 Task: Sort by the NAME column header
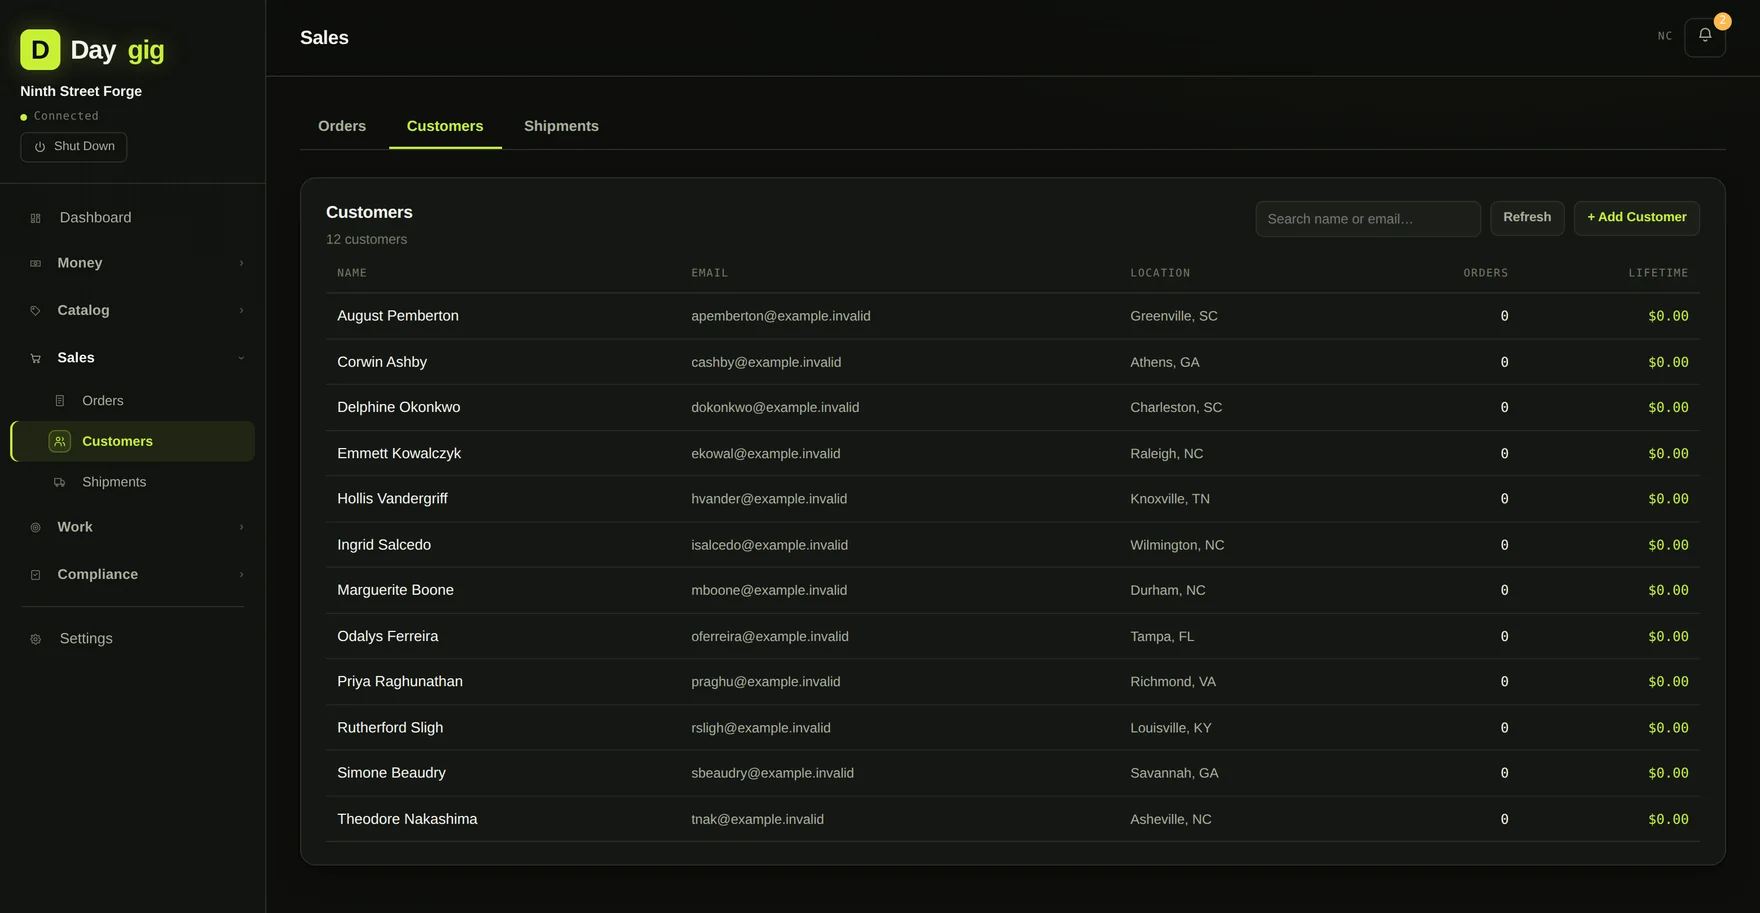point(352,273)
